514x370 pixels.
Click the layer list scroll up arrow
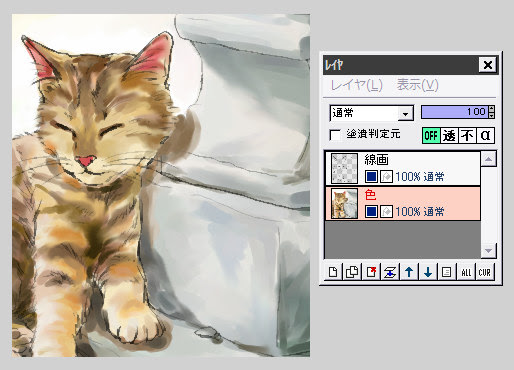click(489, 159)
